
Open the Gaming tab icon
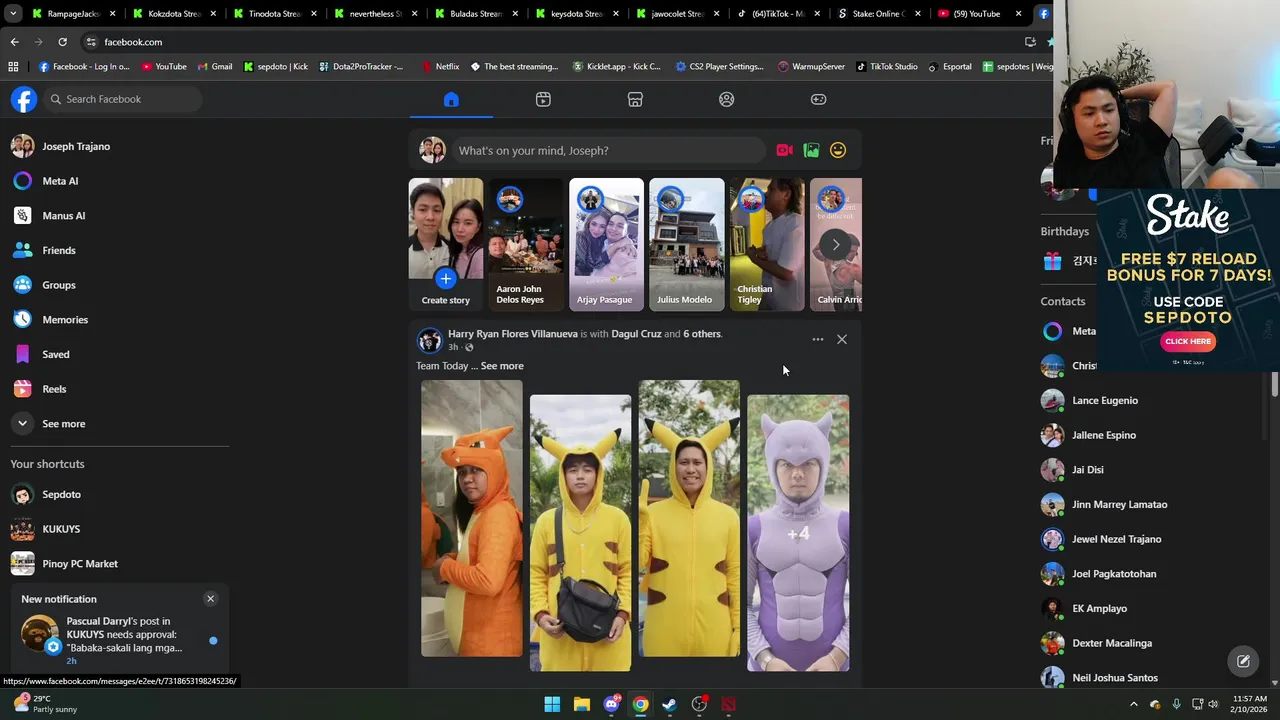point(818,99)
